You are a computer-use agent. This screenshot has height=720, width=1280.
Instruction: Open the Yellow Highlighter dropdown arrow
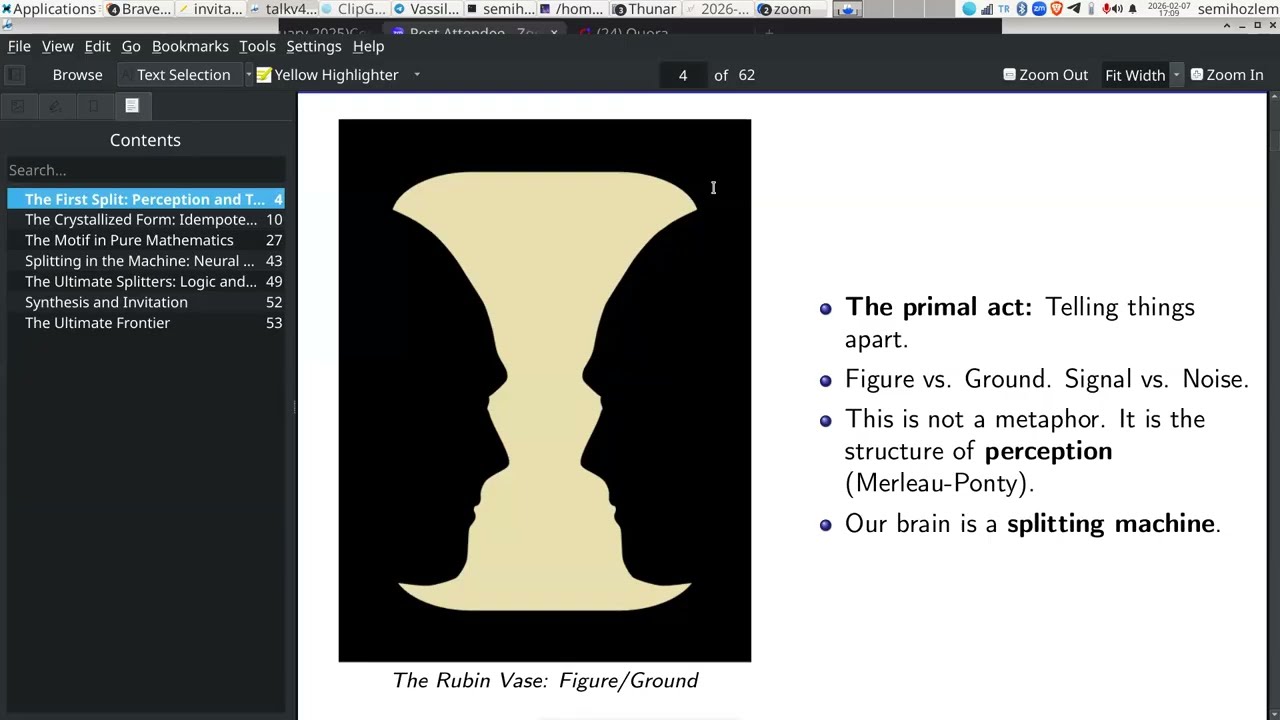tap(417, 75)
